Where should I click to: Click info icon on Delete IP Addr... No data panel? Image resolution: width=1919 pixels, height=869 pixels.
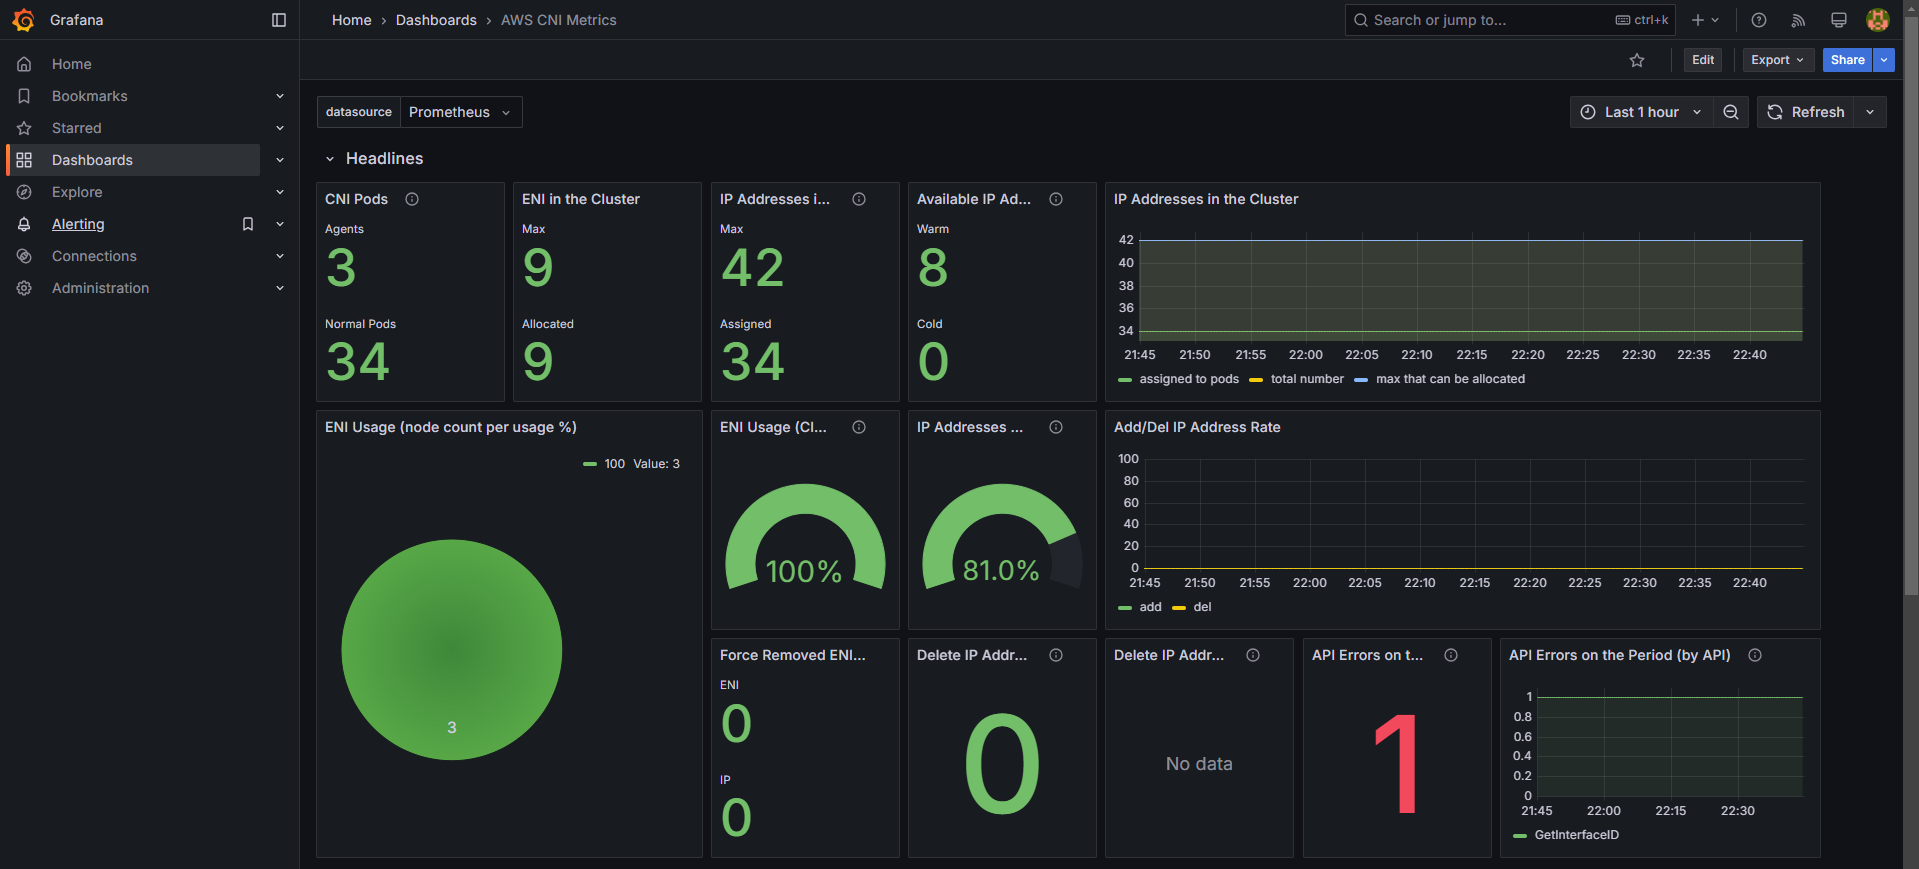[1253, 655]
